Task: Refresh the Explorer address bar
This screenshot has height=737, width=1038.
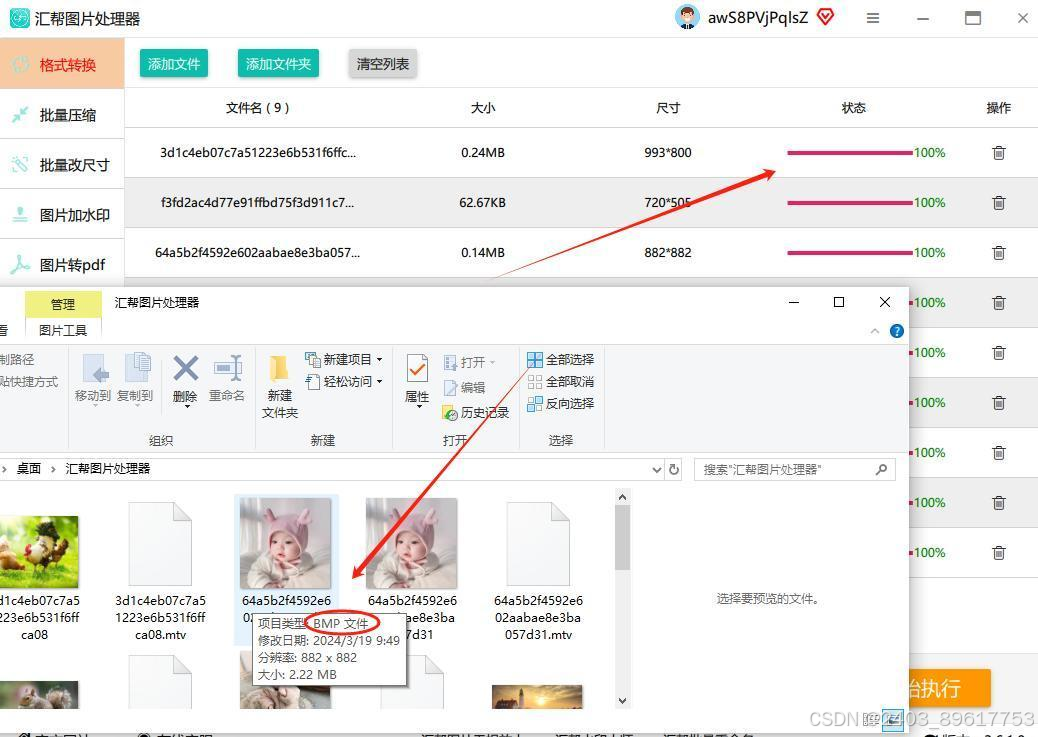Action: point(674,469)
